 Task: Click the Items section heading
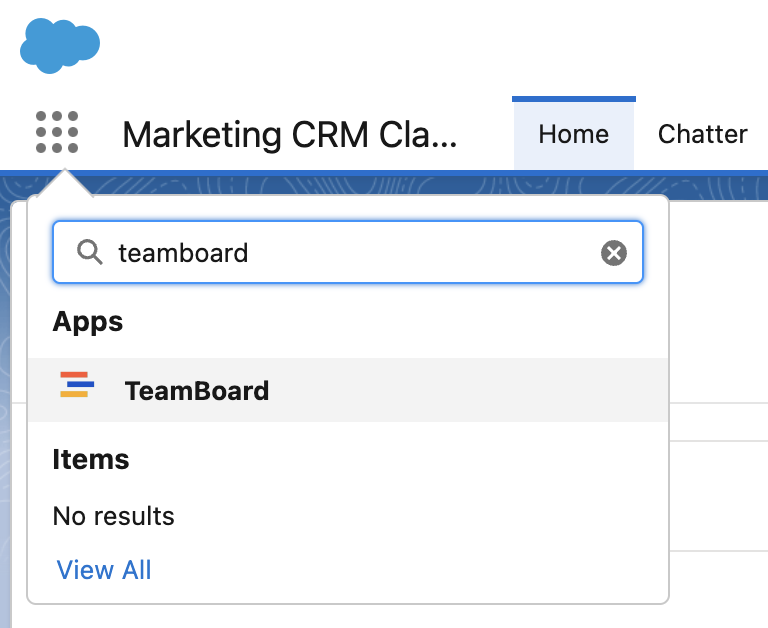pyautogui.click(x=91, y=460)
